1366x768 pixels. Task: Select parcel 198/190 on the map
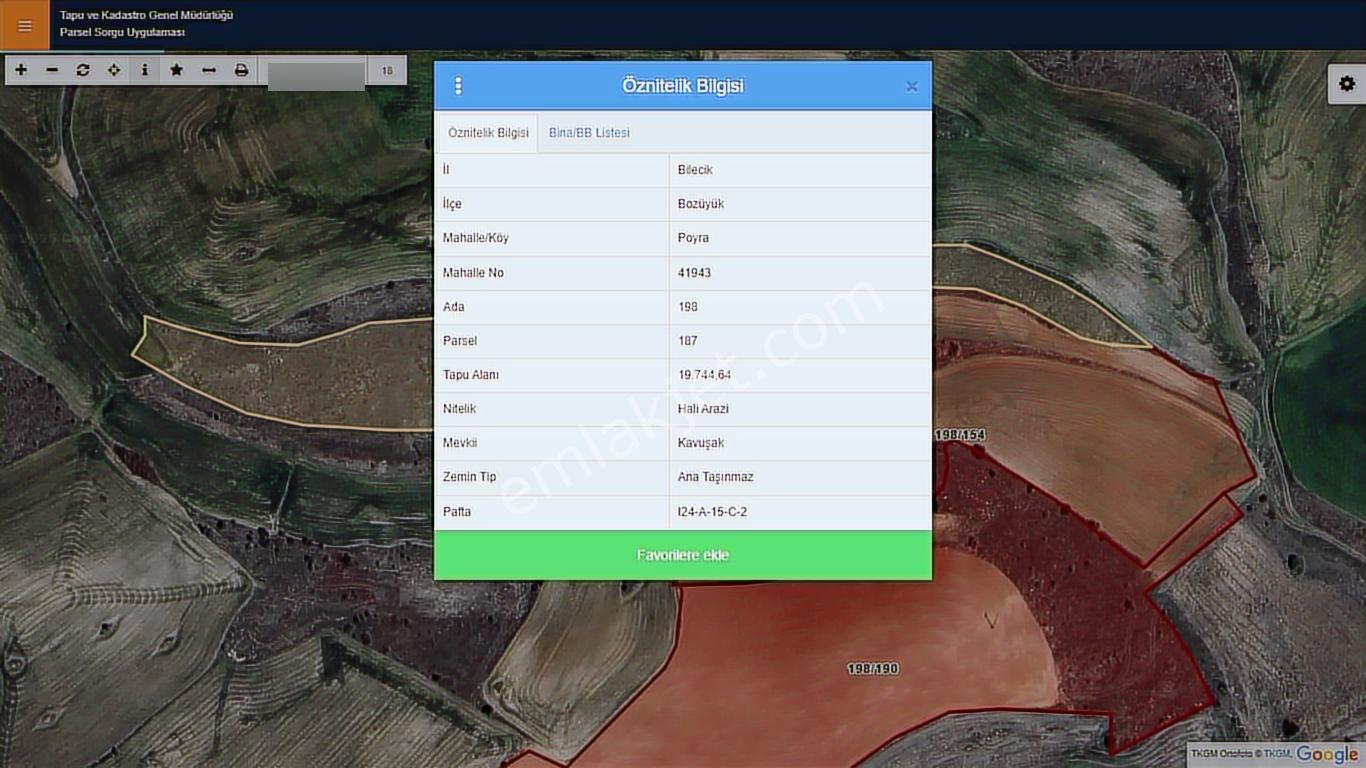click(x=873, y=668)
